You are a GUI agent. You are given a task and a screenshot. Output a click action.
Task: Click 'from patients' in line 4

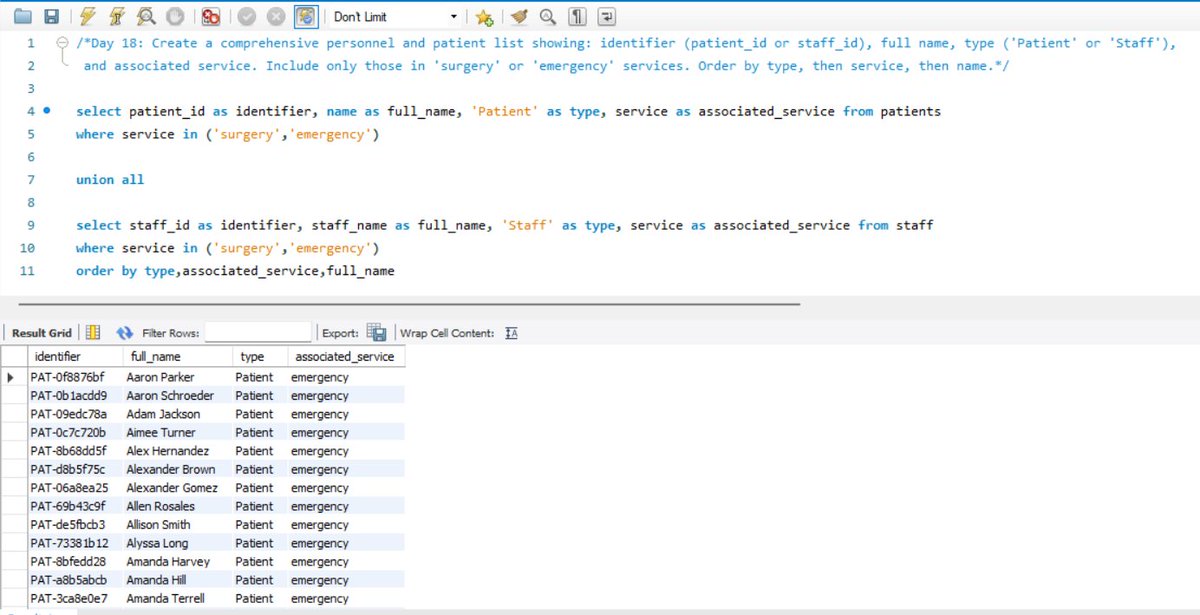pos(892,111)
